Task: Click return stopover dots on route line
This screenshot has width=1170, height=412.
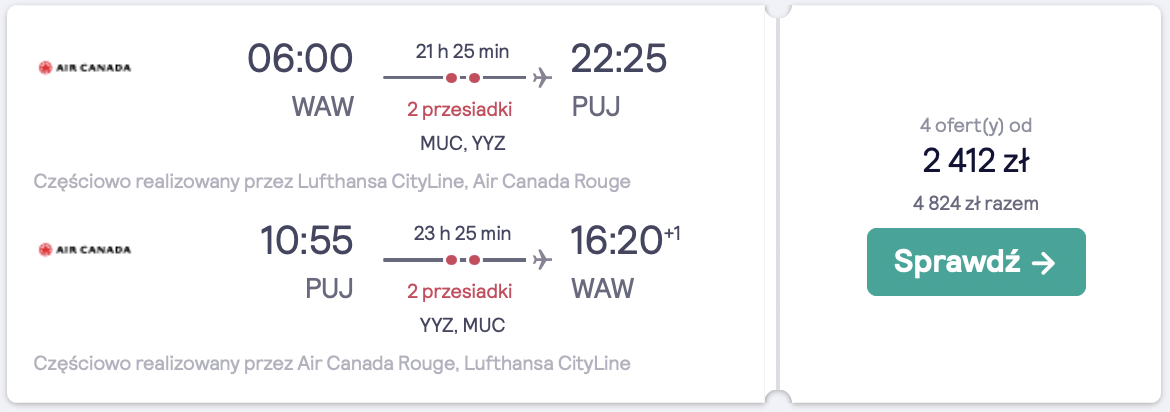Action: (463, 260)
